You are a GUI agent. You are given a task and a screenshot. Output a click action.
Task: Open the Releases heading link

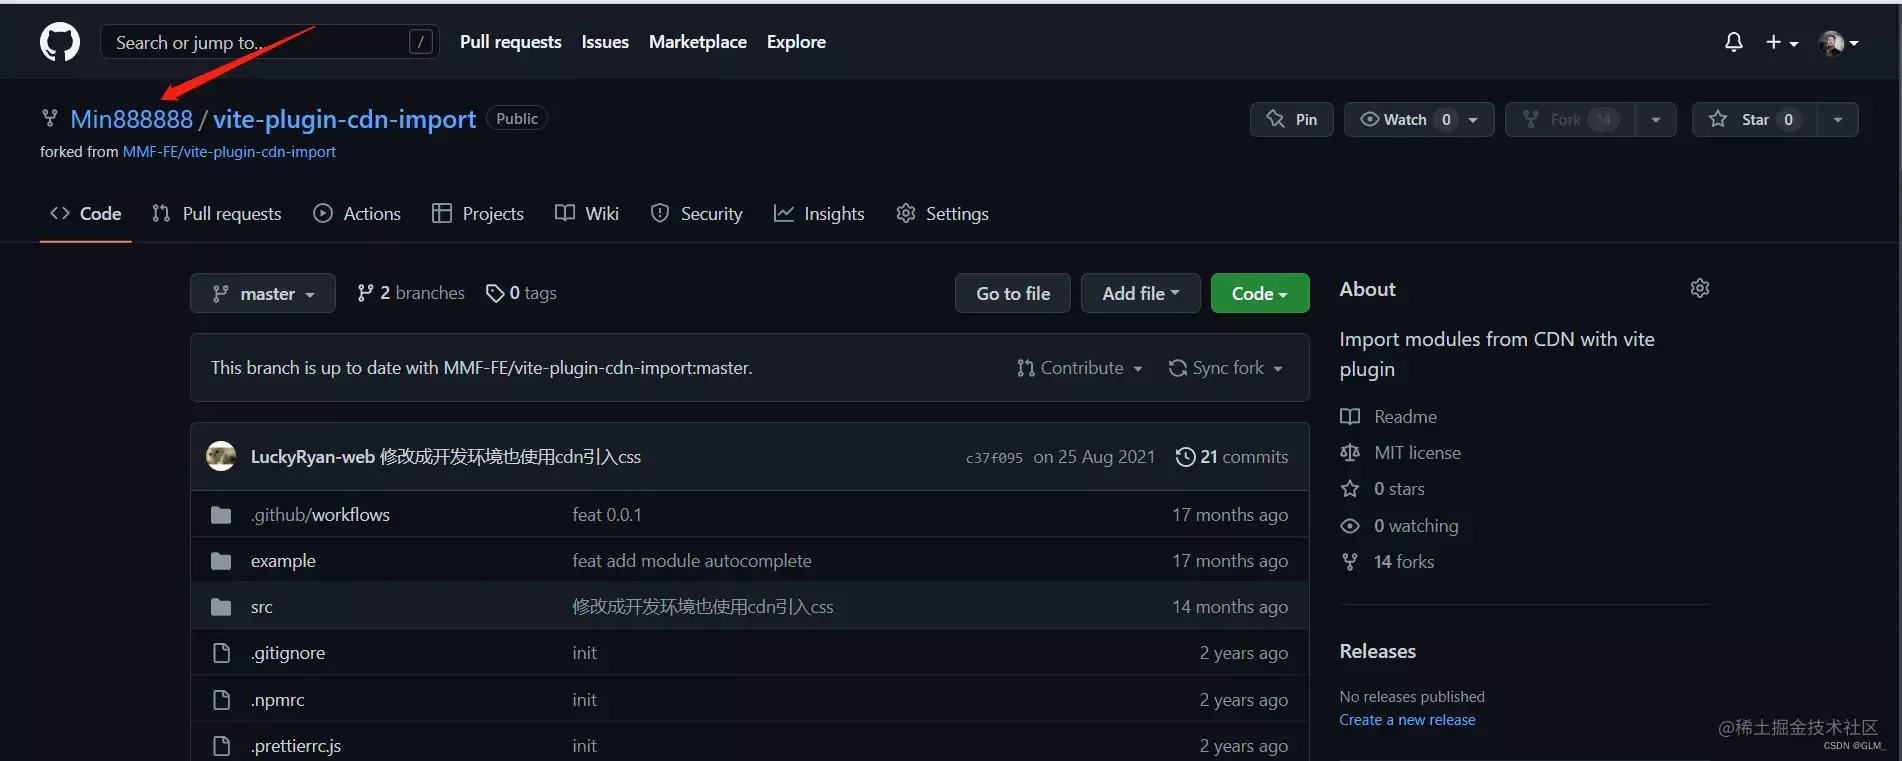[x=1377, y=651]
